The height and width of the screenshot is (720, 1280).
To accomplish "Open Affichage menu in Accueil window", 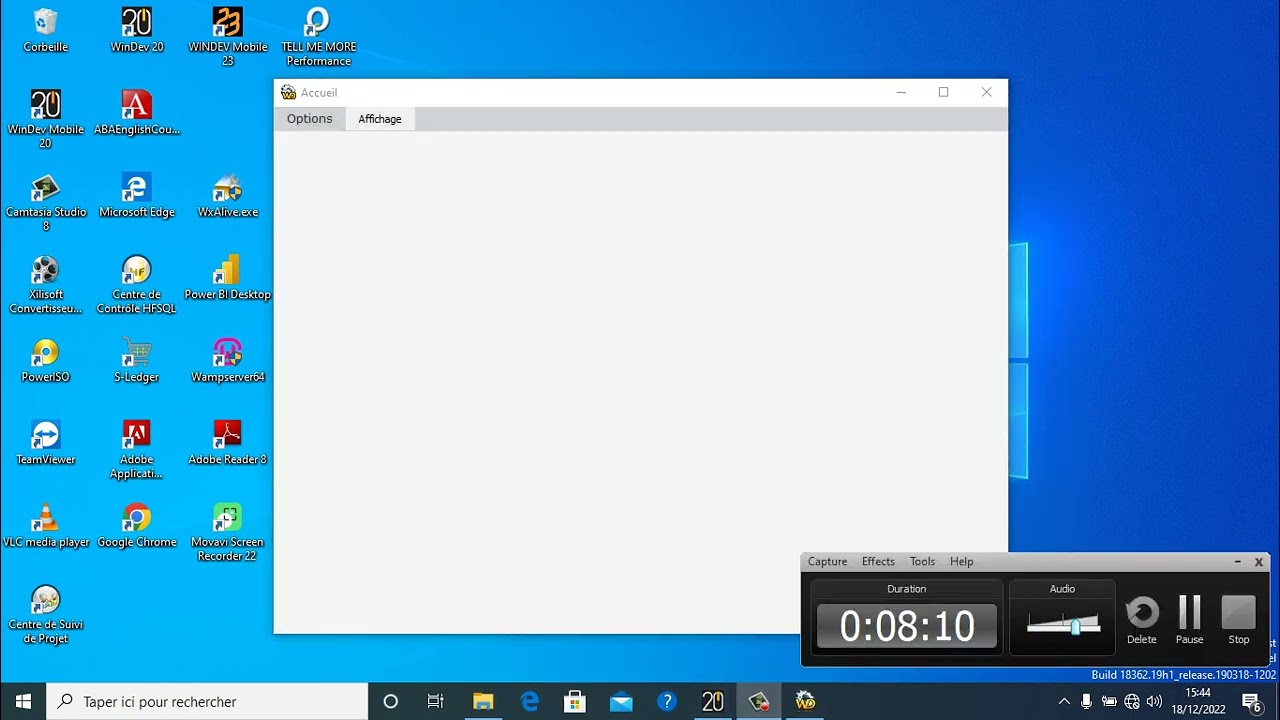I will (380, 119).
